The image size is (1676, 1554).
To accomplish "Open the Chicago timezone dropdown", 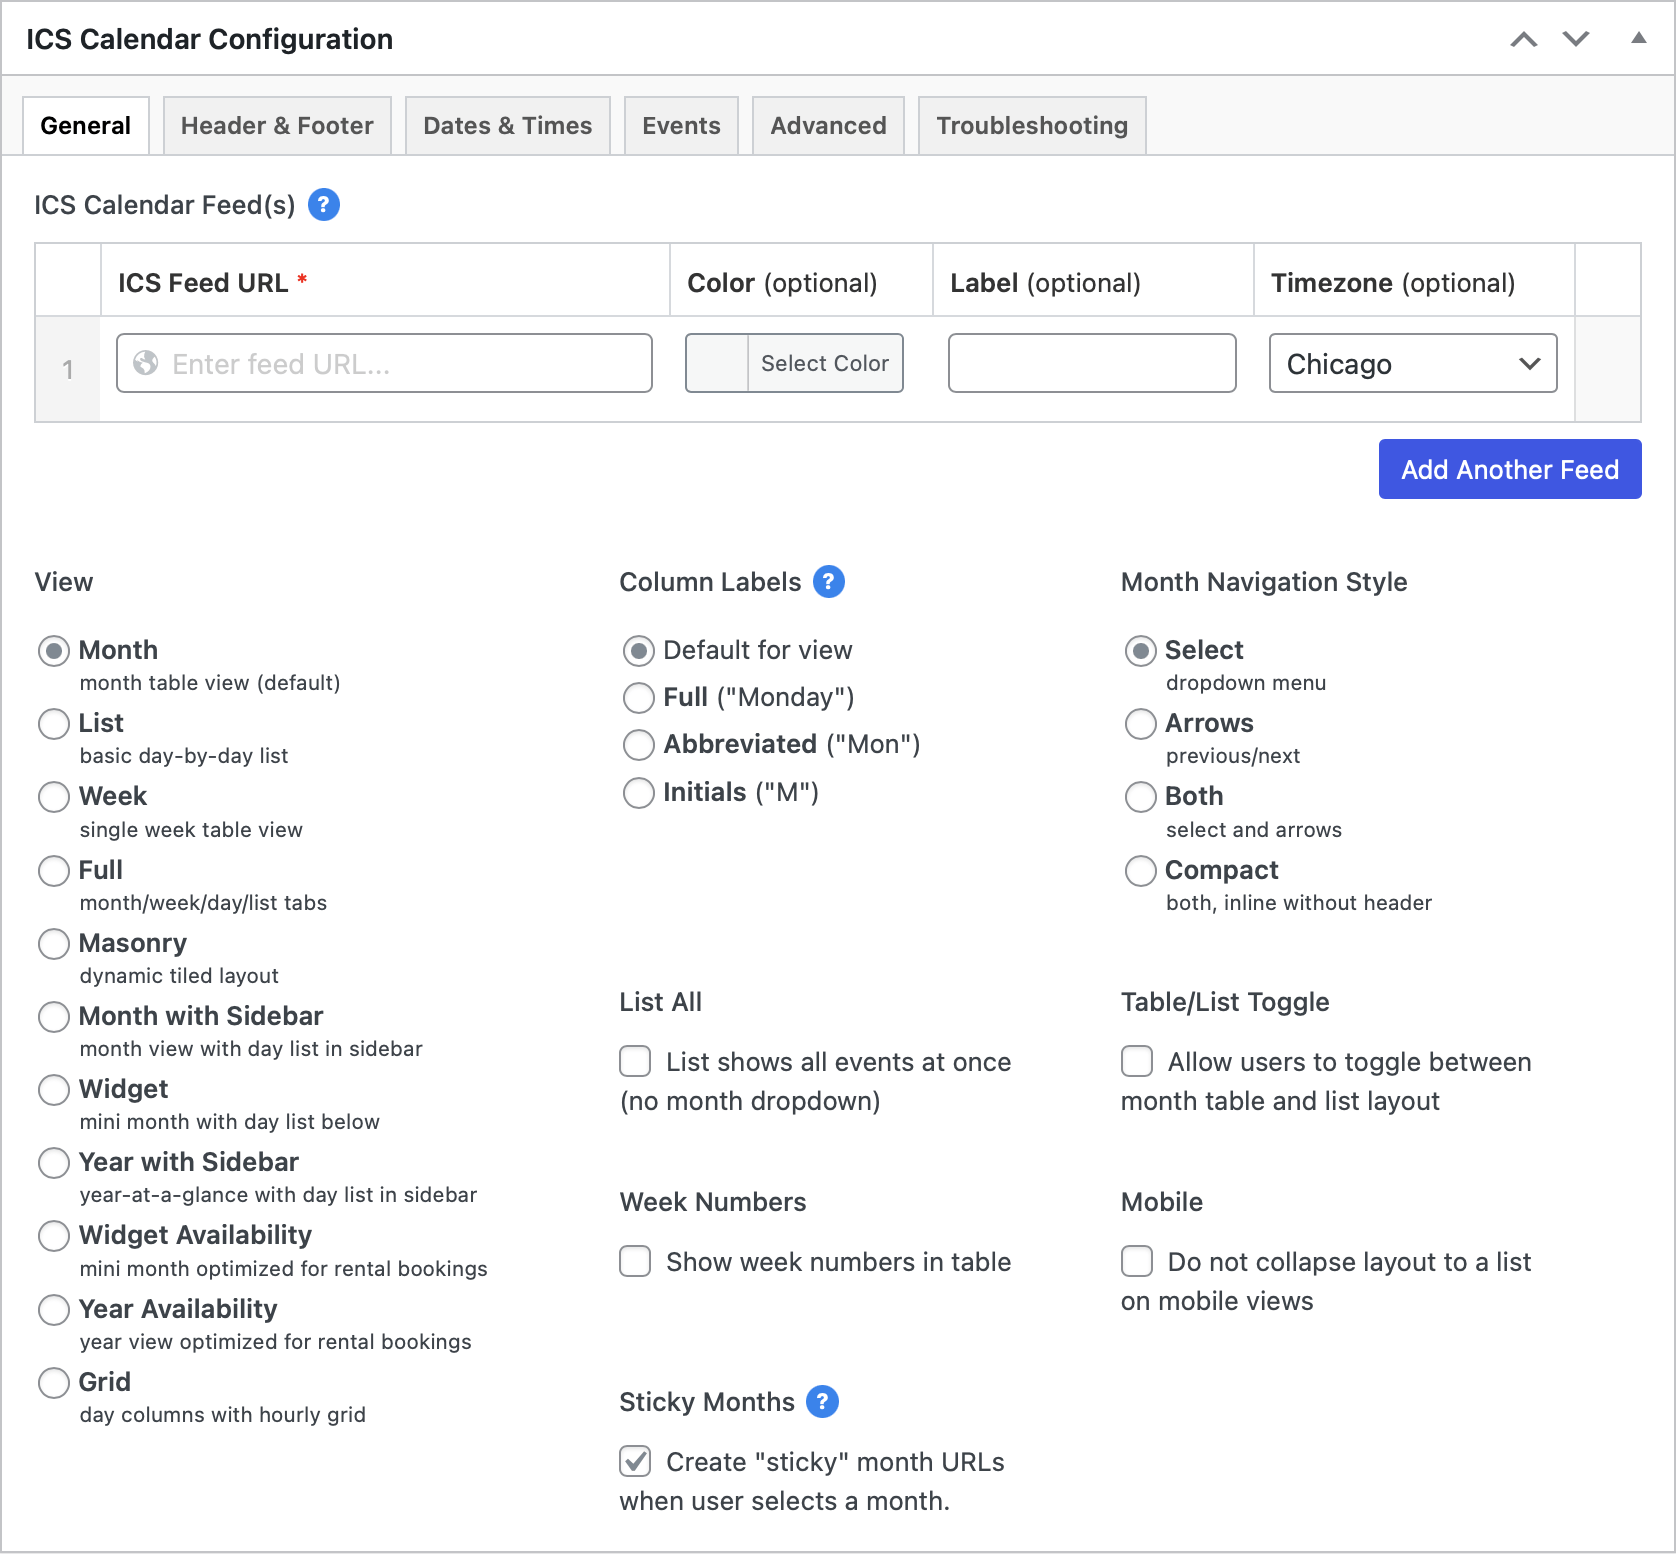I will pyautogui.click(x=1412, y=364).
